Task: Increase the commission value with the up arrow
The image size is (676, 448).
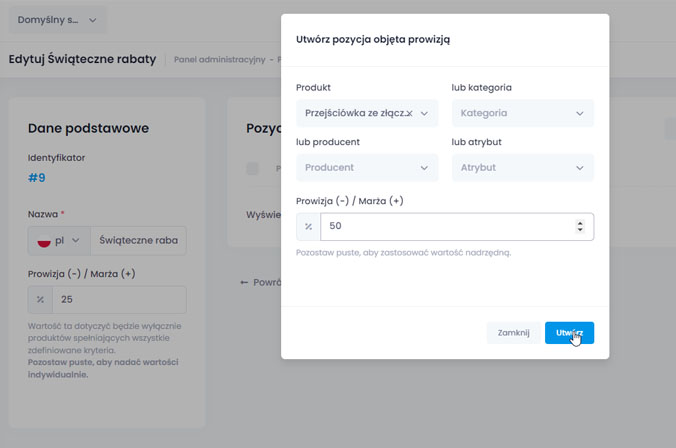Action: coord(581,222)
